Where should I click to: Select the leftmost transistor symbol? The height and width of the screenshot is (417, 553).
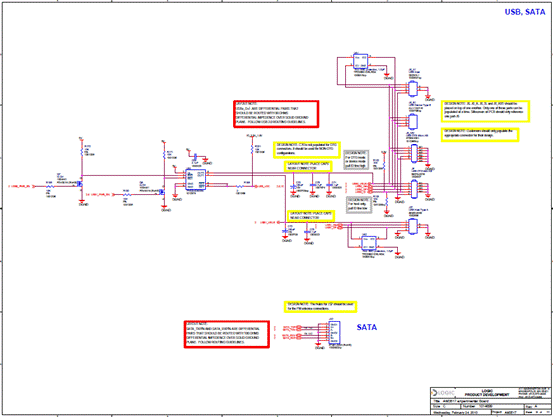(x=79, y=184)
